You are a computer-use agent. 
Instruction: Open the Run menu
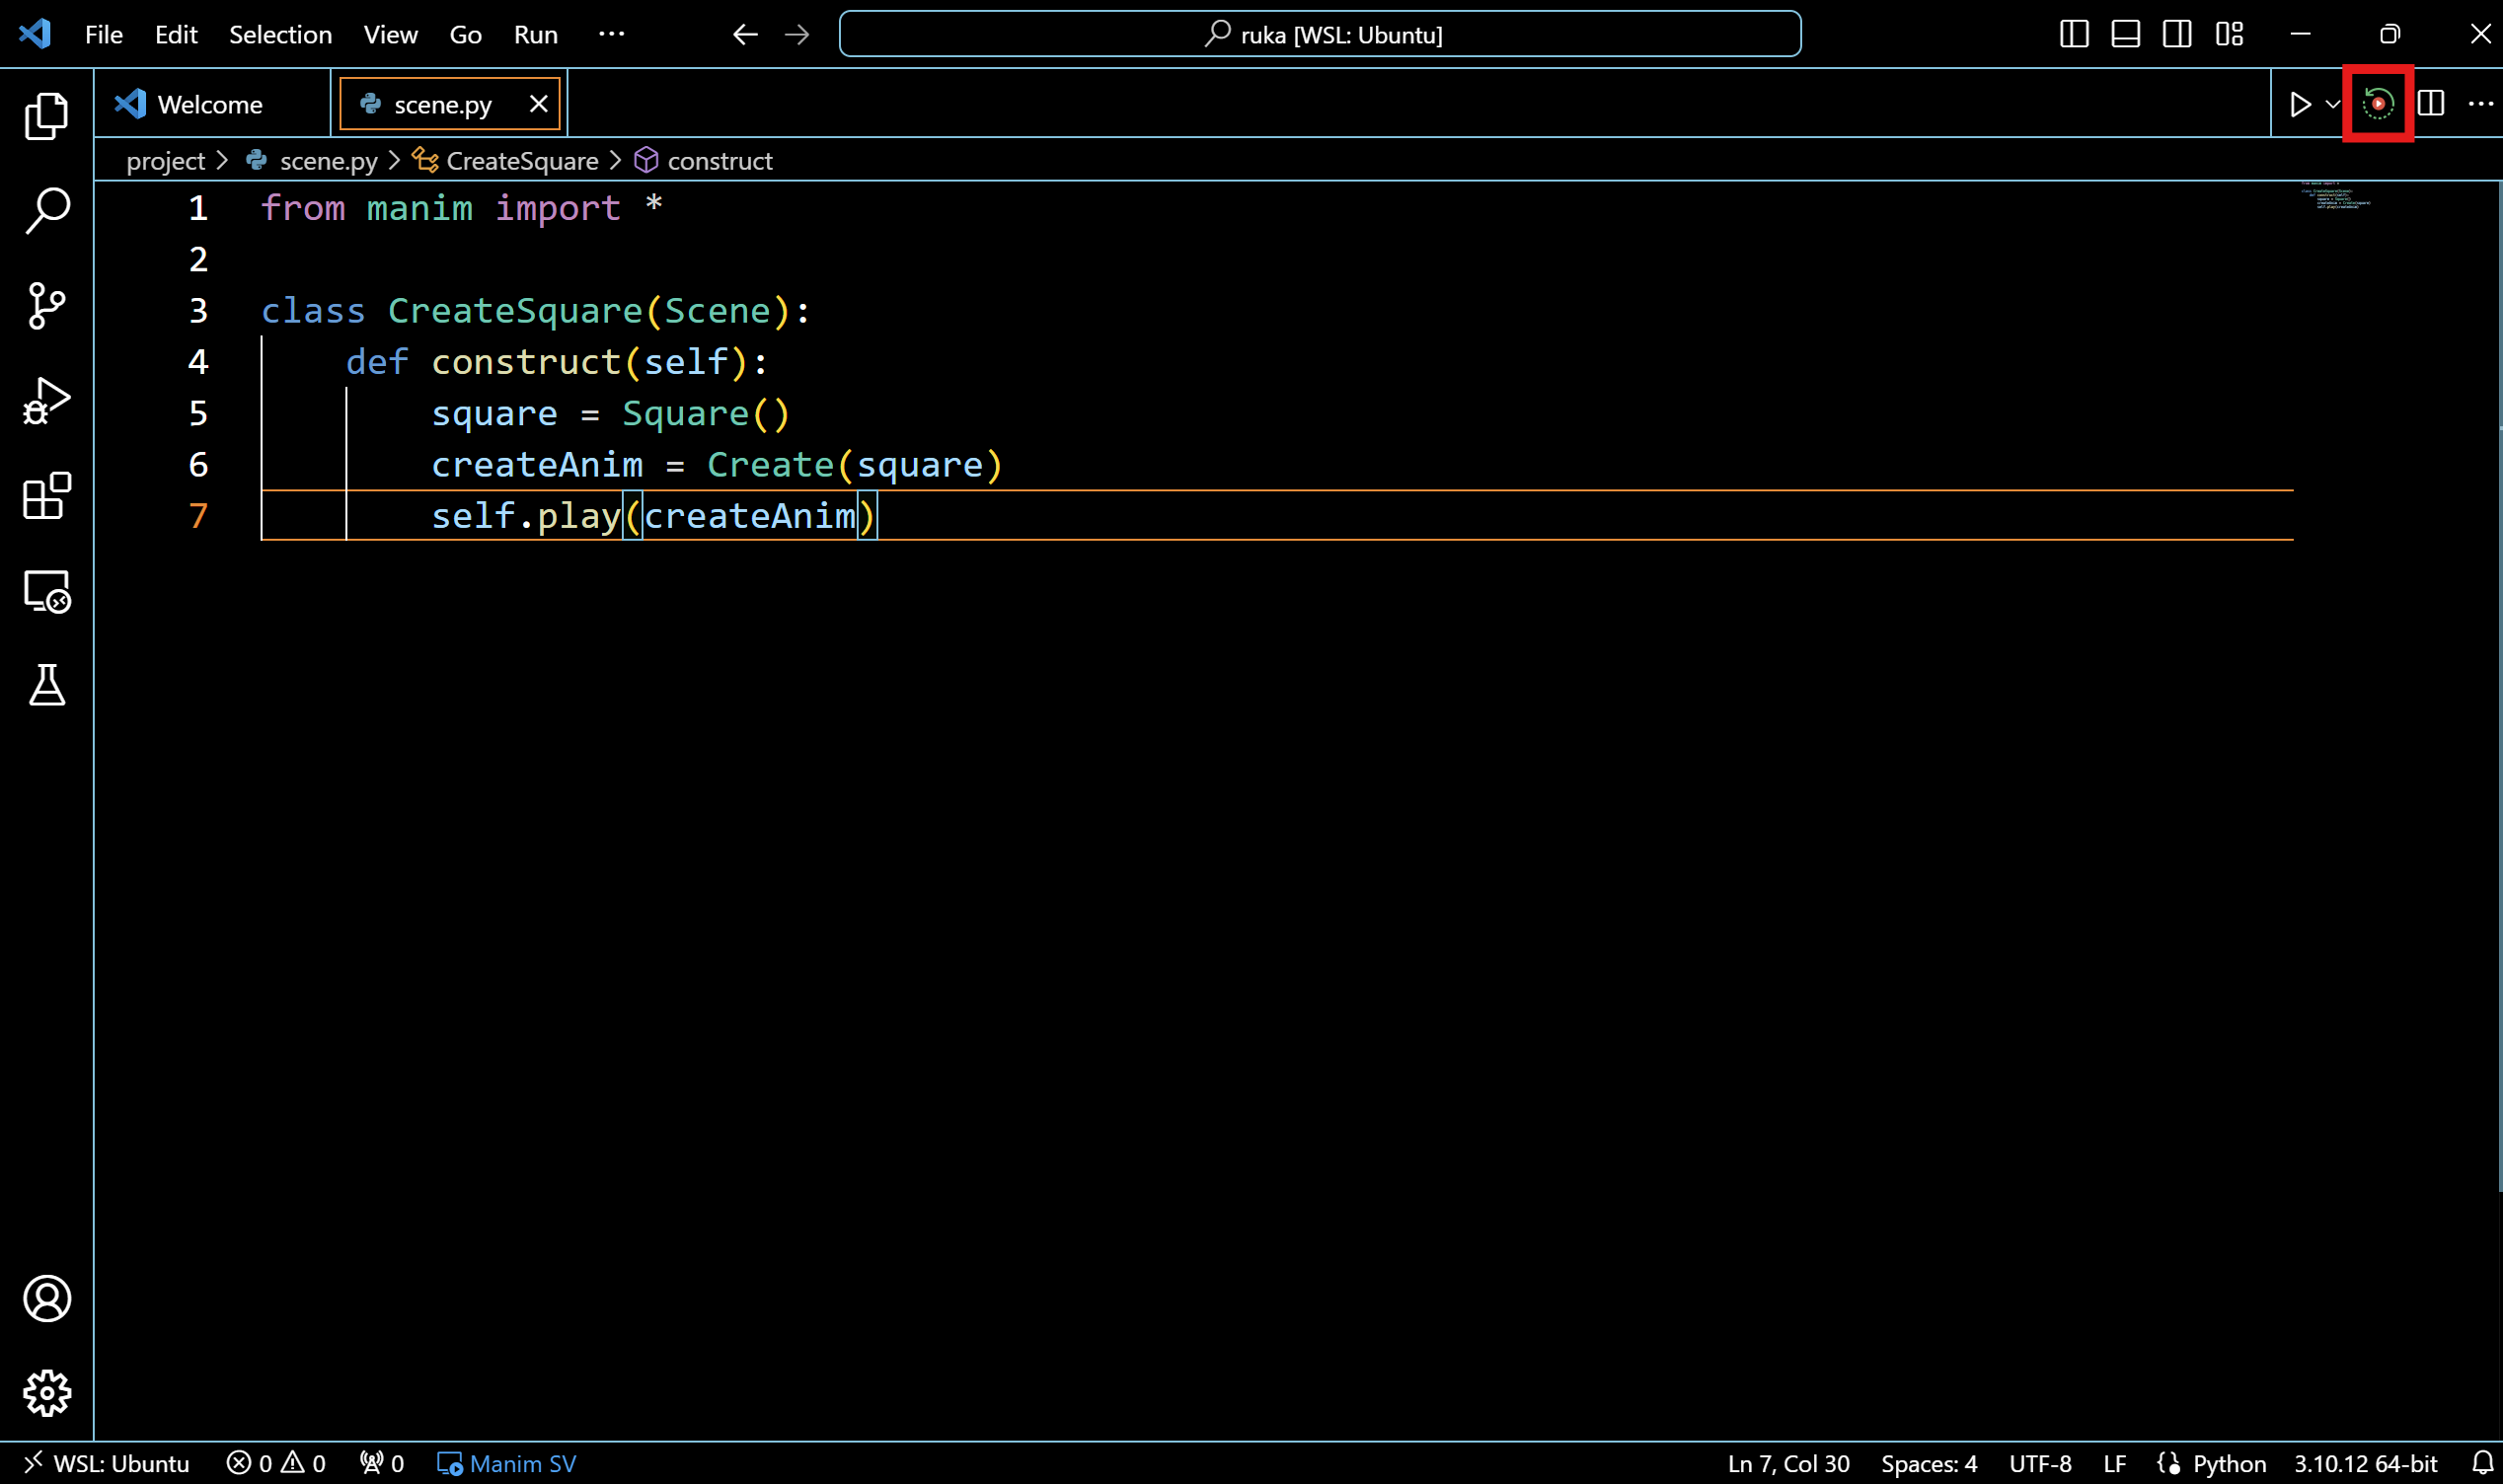pyautogui.click(x=536, y=33)
